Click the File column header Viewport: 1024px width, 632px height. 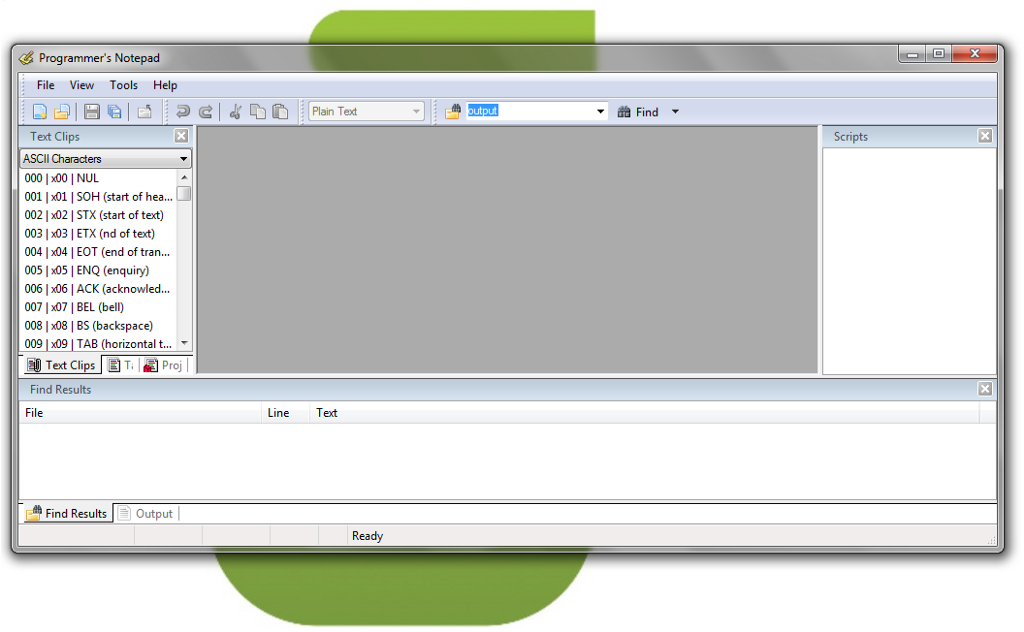click(x=140, y=413)
